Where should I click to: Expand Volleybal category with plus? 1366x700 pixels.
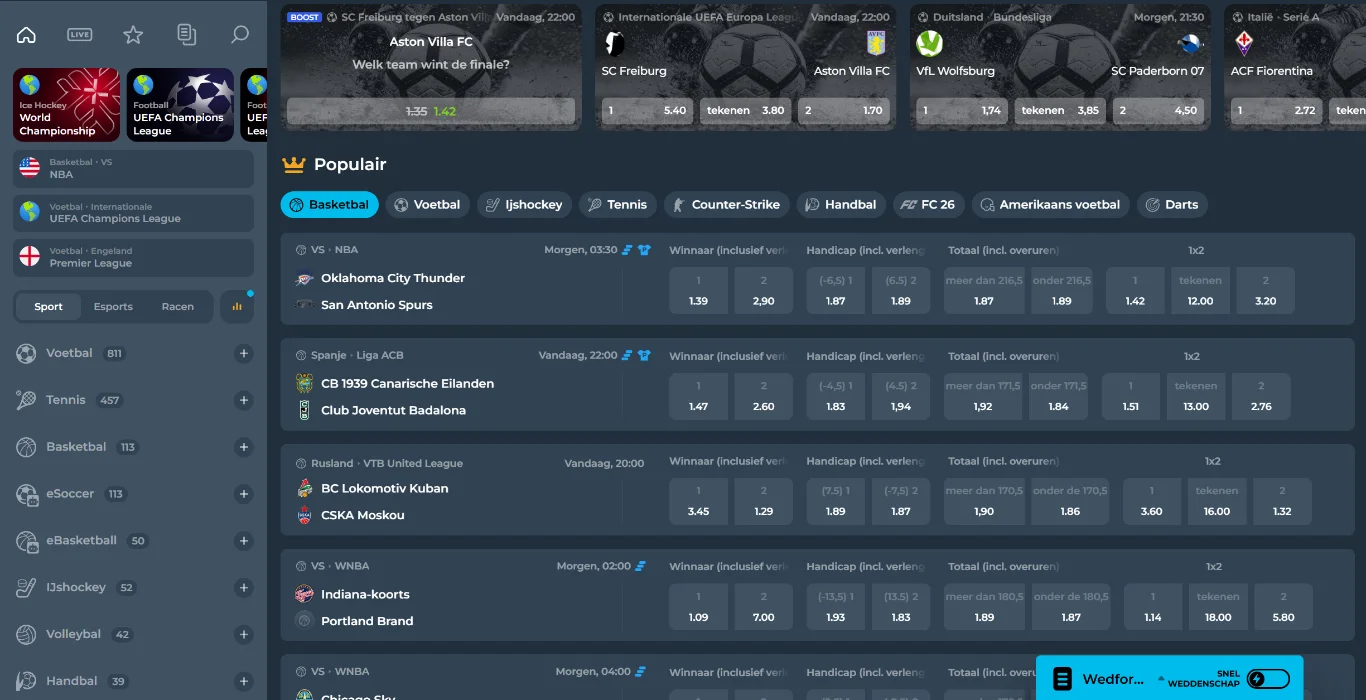tap(243, 635)
